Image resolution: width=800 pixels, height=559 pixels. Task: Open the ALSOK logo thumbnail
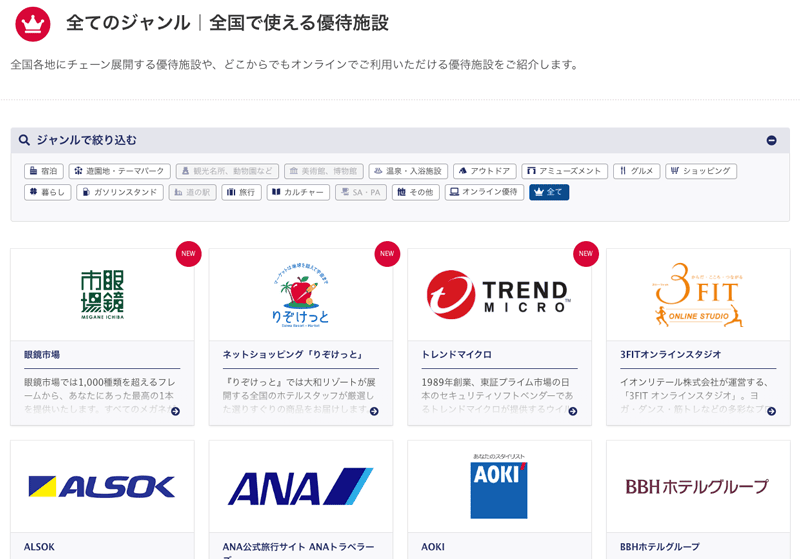(102, 487)
